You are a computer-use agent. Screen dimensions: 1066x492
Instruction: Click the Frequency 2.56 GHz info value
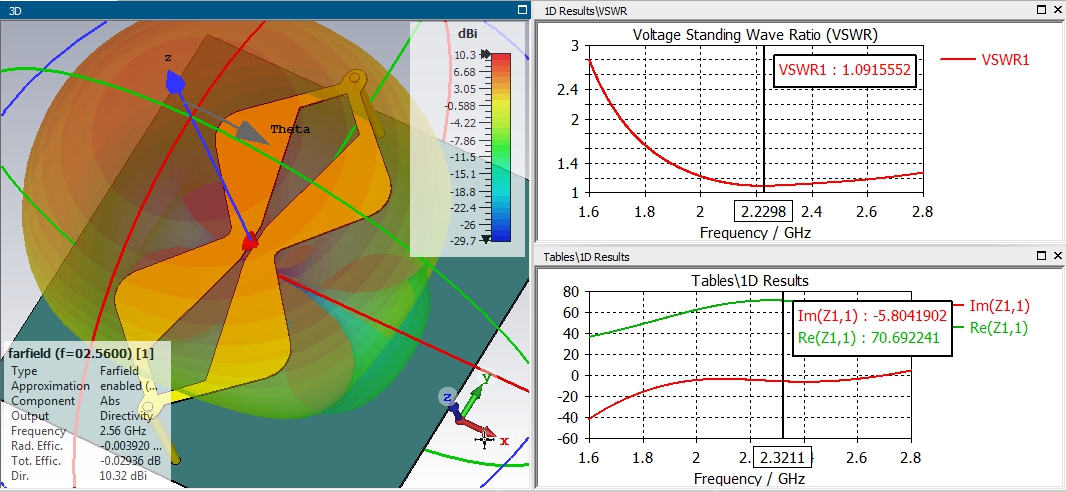pyautogui.click(x=120, y=431)
